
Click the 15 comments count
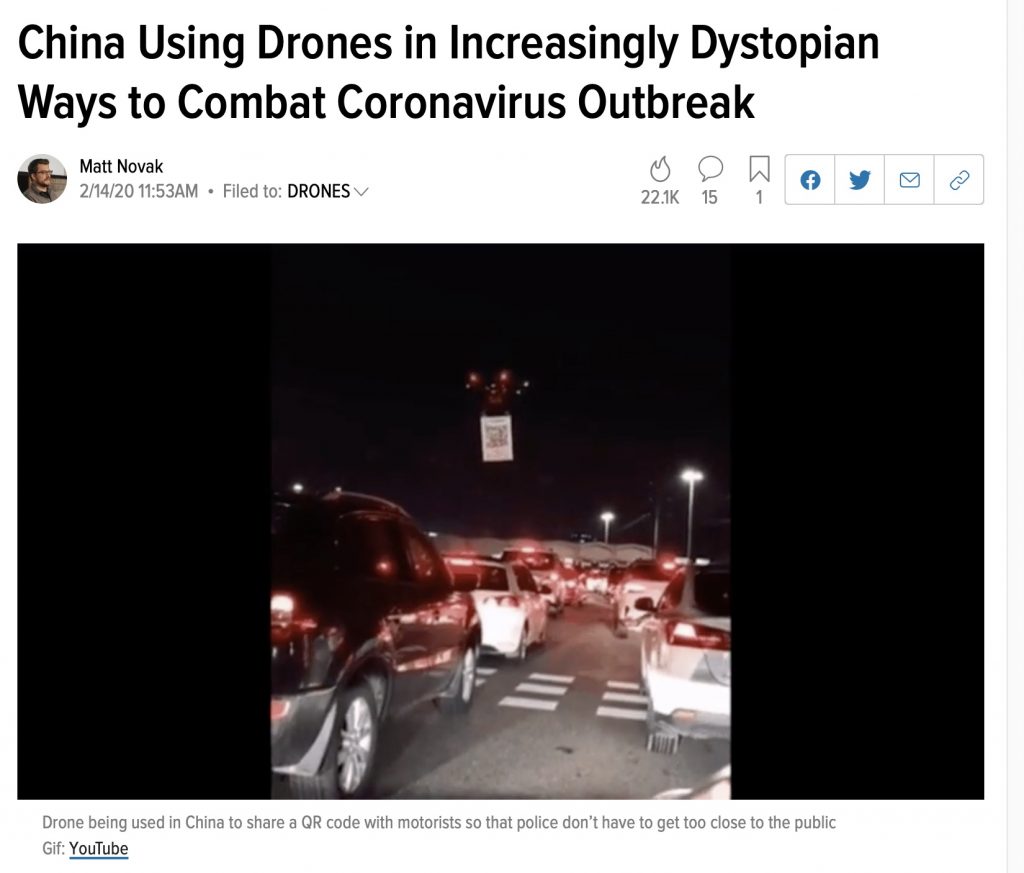click(x=709, y=197)
